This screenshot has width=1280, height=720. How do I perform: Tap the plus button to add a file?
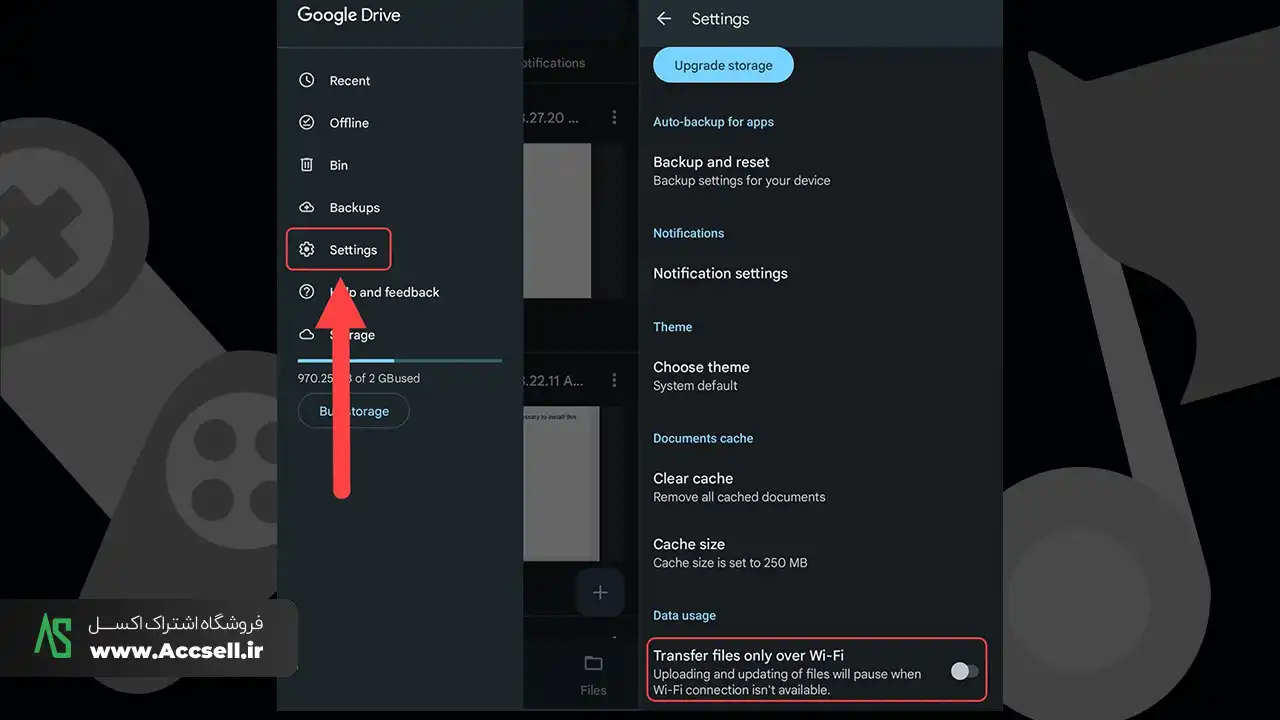tap(600, 593)
